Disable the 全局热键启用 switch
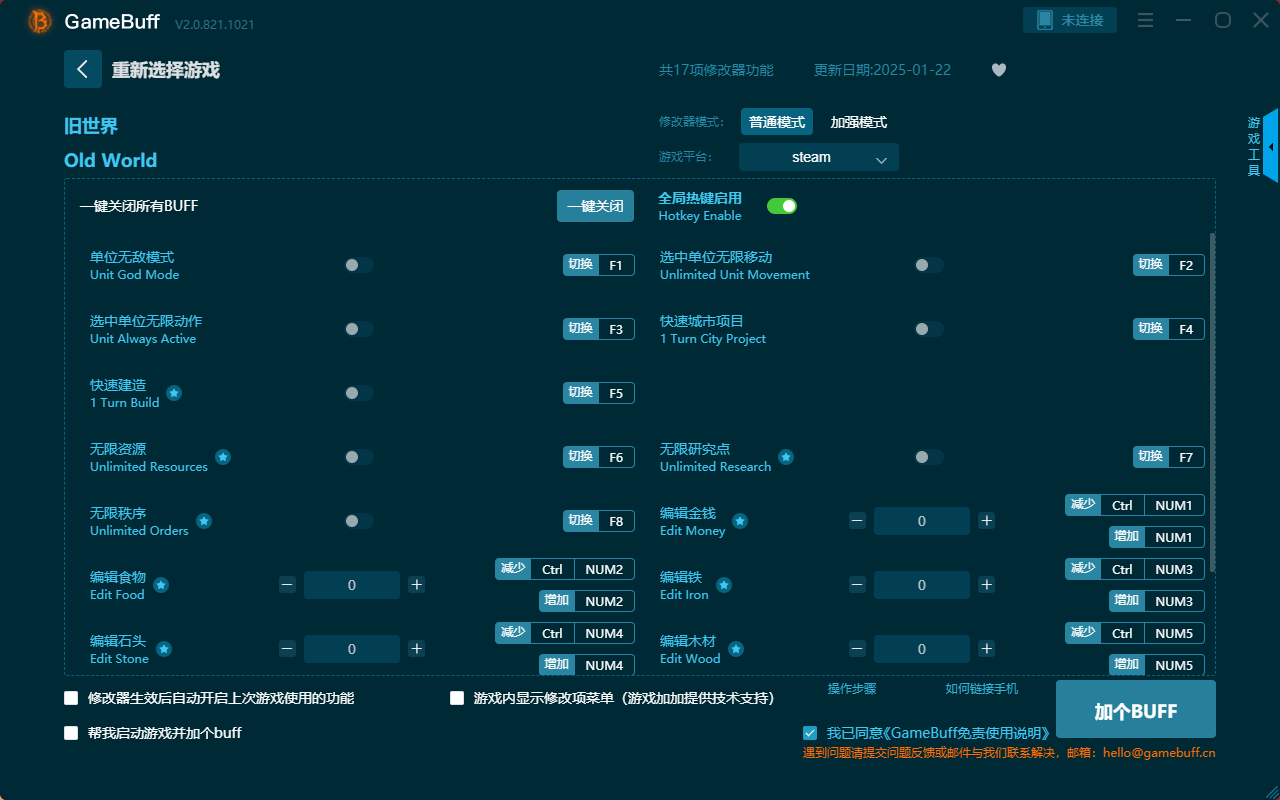 pos(782,205)
